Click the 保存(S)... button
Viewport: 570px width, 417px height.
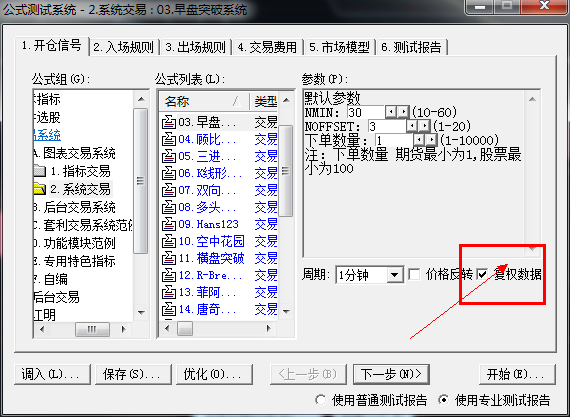[x=133, y=374]
